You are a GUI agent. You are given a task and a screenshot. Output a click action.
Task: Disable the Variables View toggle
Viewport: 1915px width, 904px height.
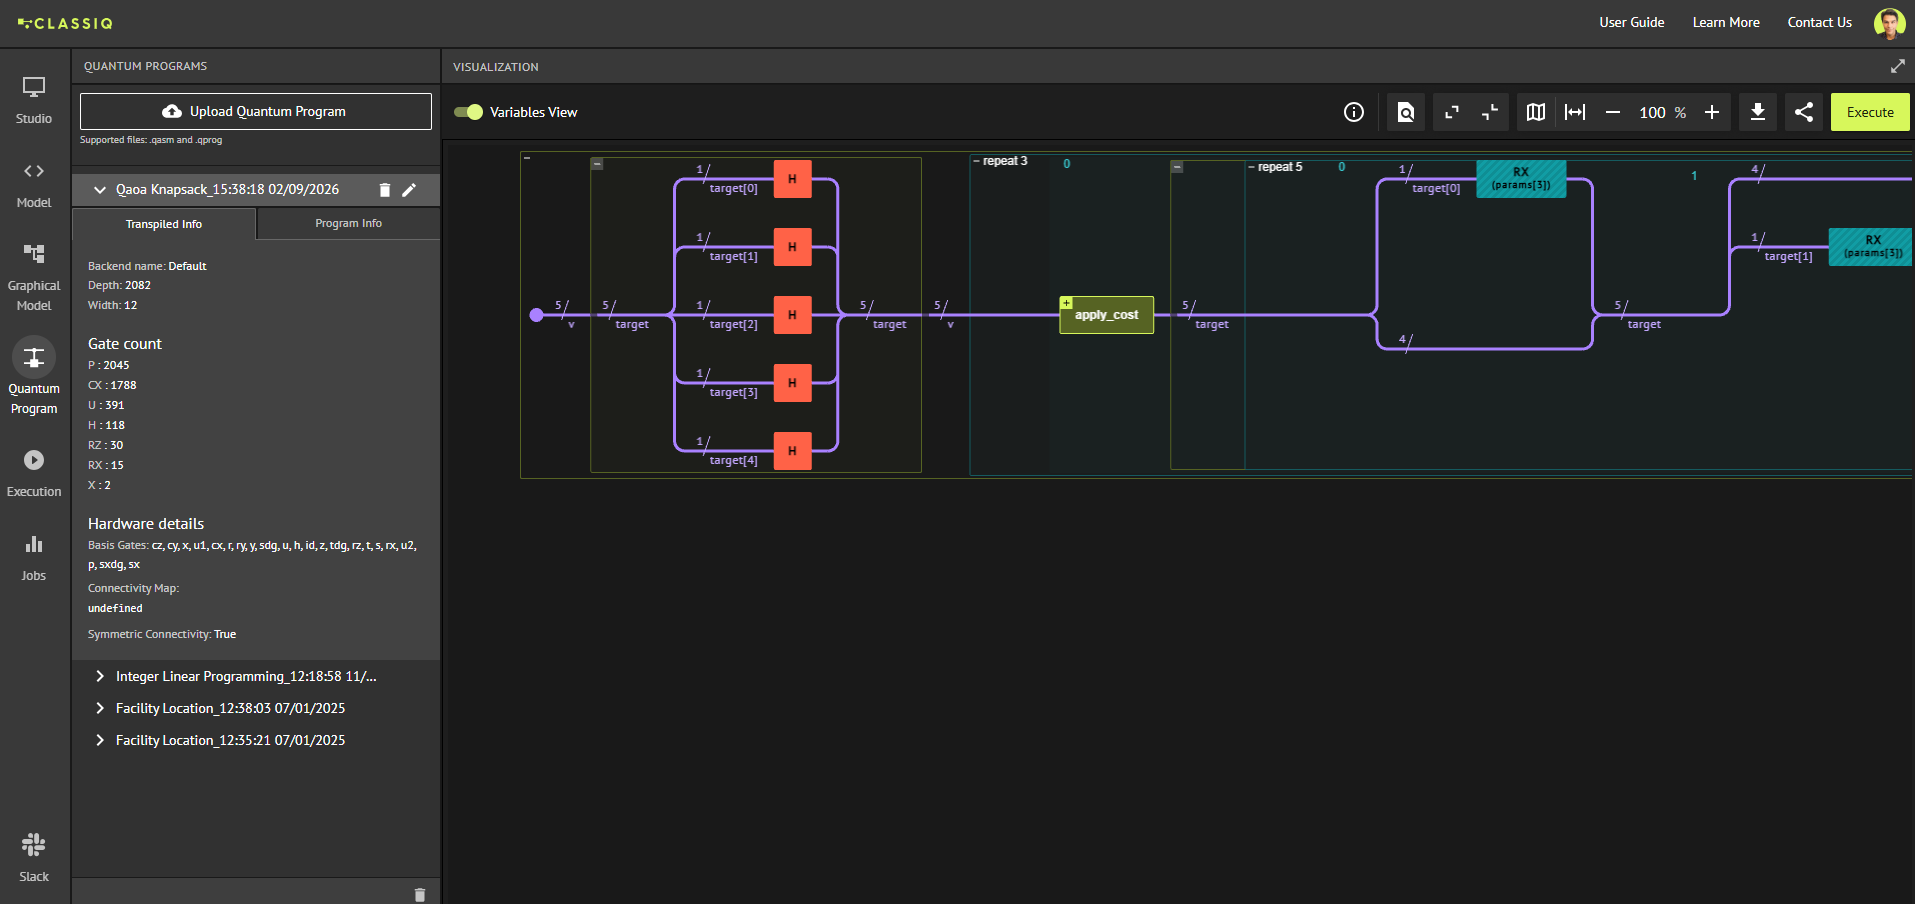pos(468,112)
